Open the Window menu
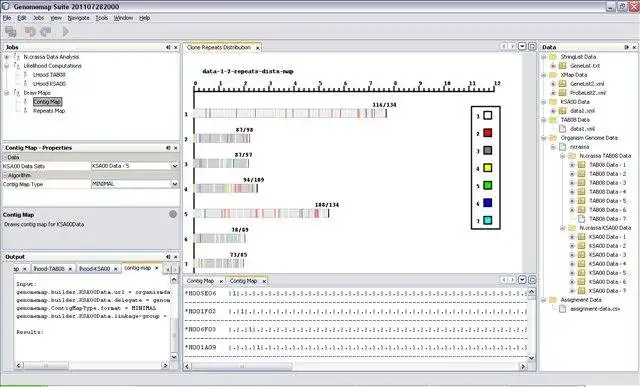The width and height of the screenshot is (640, 387). (x=123, y=18)
